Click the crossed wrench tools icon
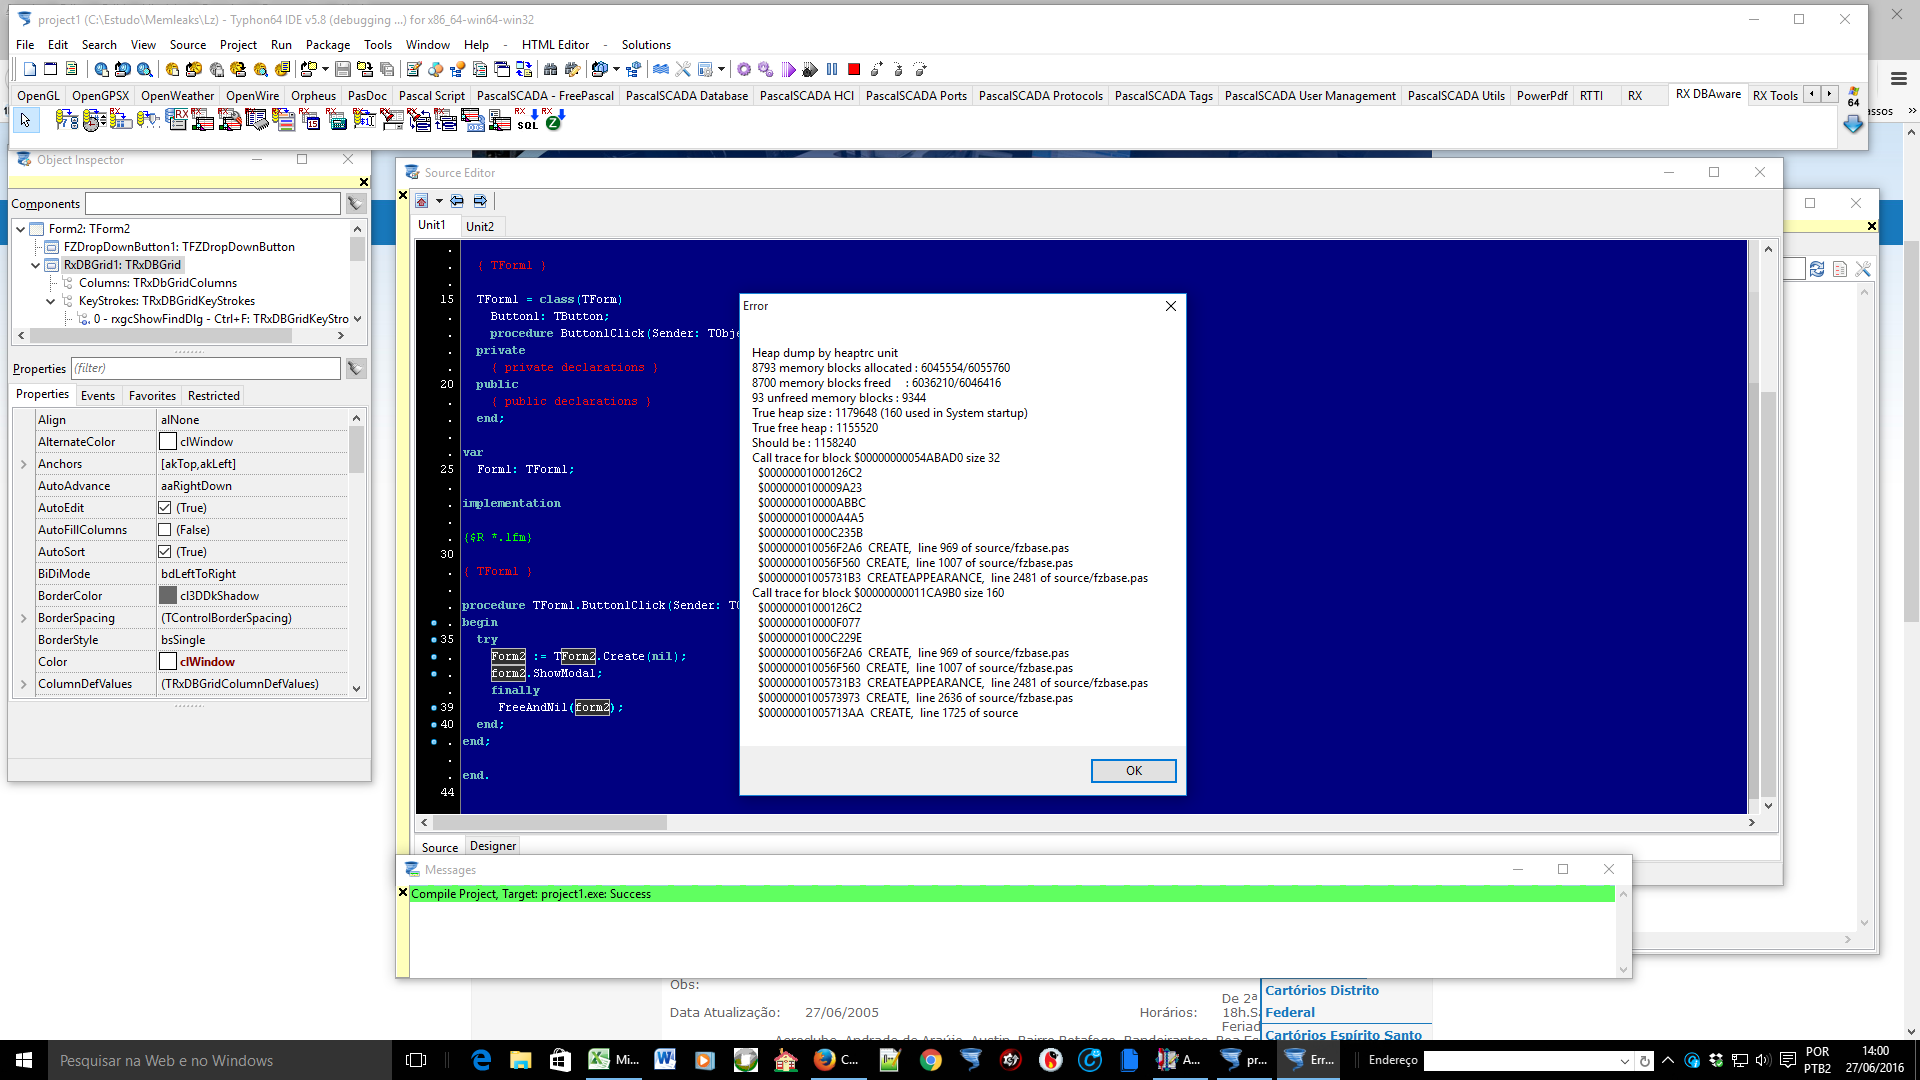Viewport: 1920px width, 1080px height. click(x=683, y=69)
